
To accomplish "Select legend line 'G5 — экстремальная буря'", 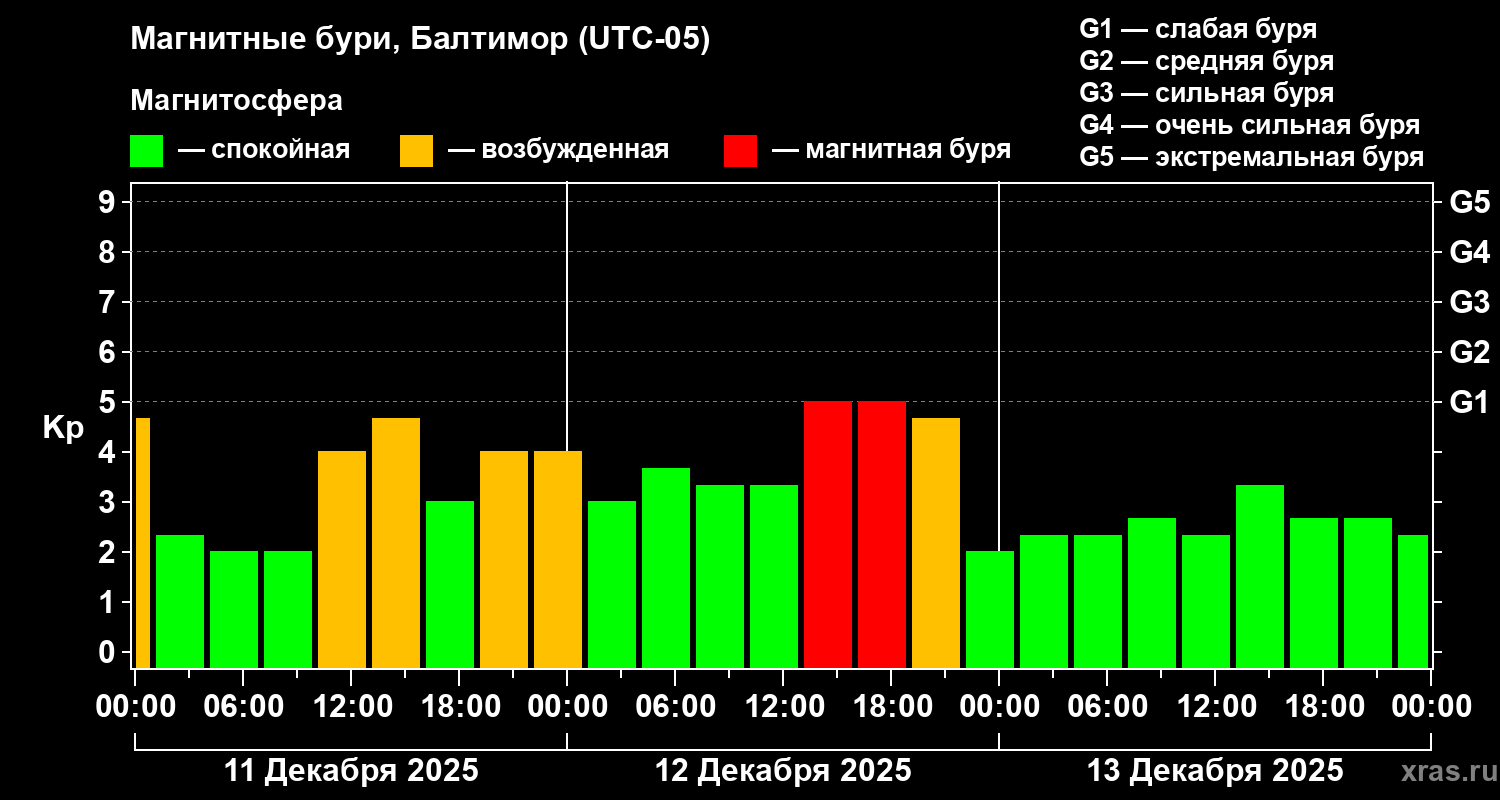I will 1251,157.
